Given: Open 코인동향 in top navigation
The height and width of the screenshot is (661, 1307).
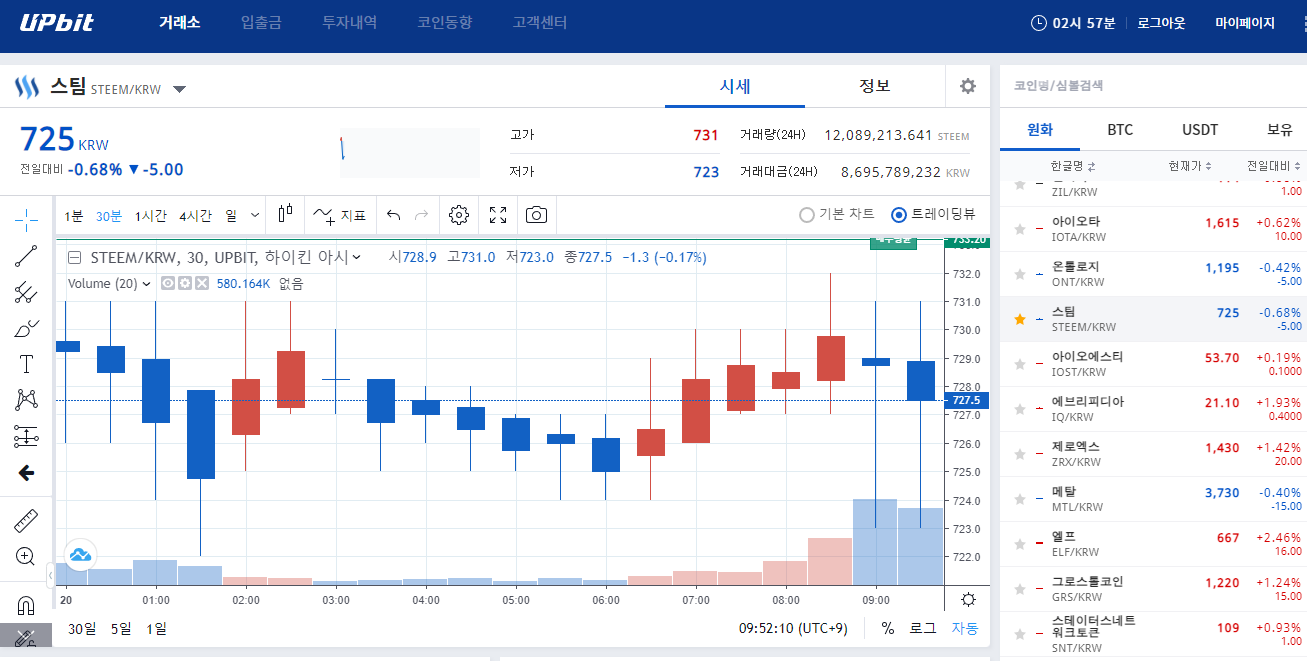Looking at the screenshot, I should click(444, 22).
